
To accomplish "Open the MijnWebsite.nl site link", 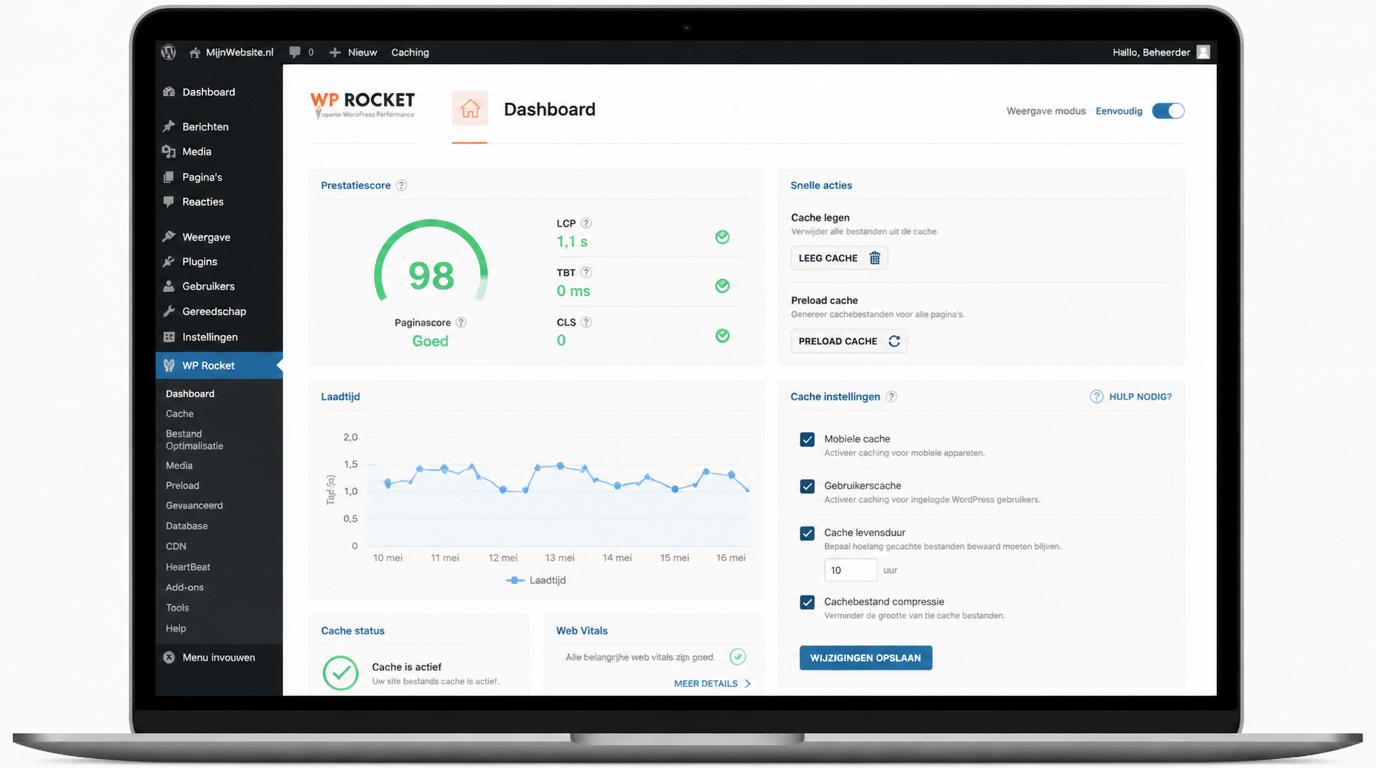I will tap(231, 52).
